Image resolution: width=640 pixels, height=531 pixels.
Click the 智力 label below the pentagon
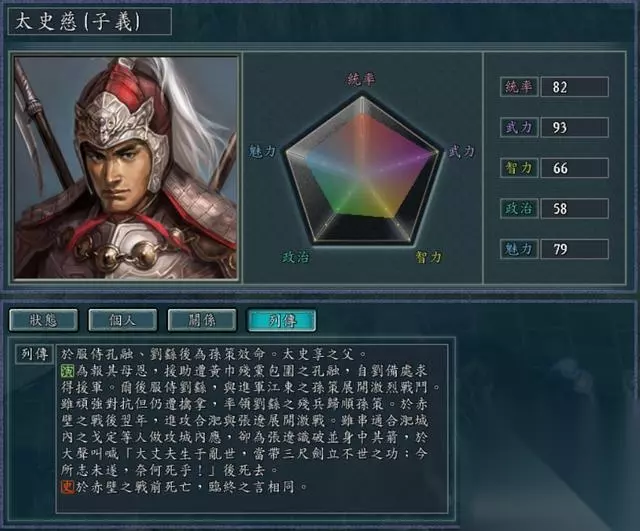click(x=429, y=257)
